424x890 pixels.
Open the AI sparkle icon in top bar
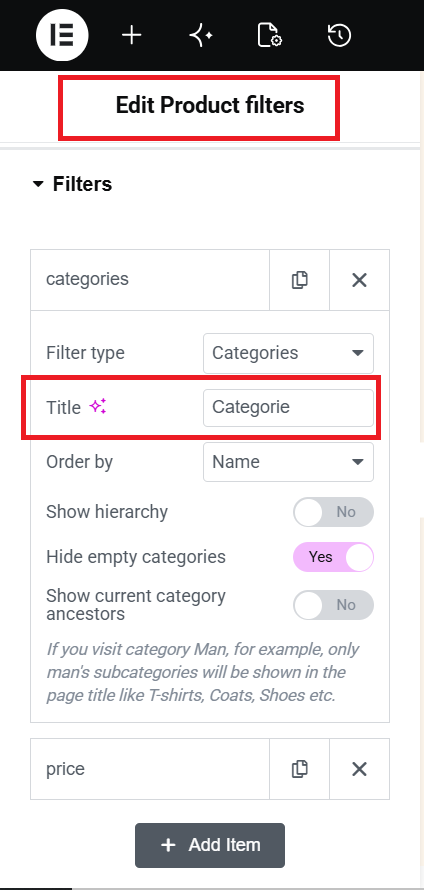201,36
